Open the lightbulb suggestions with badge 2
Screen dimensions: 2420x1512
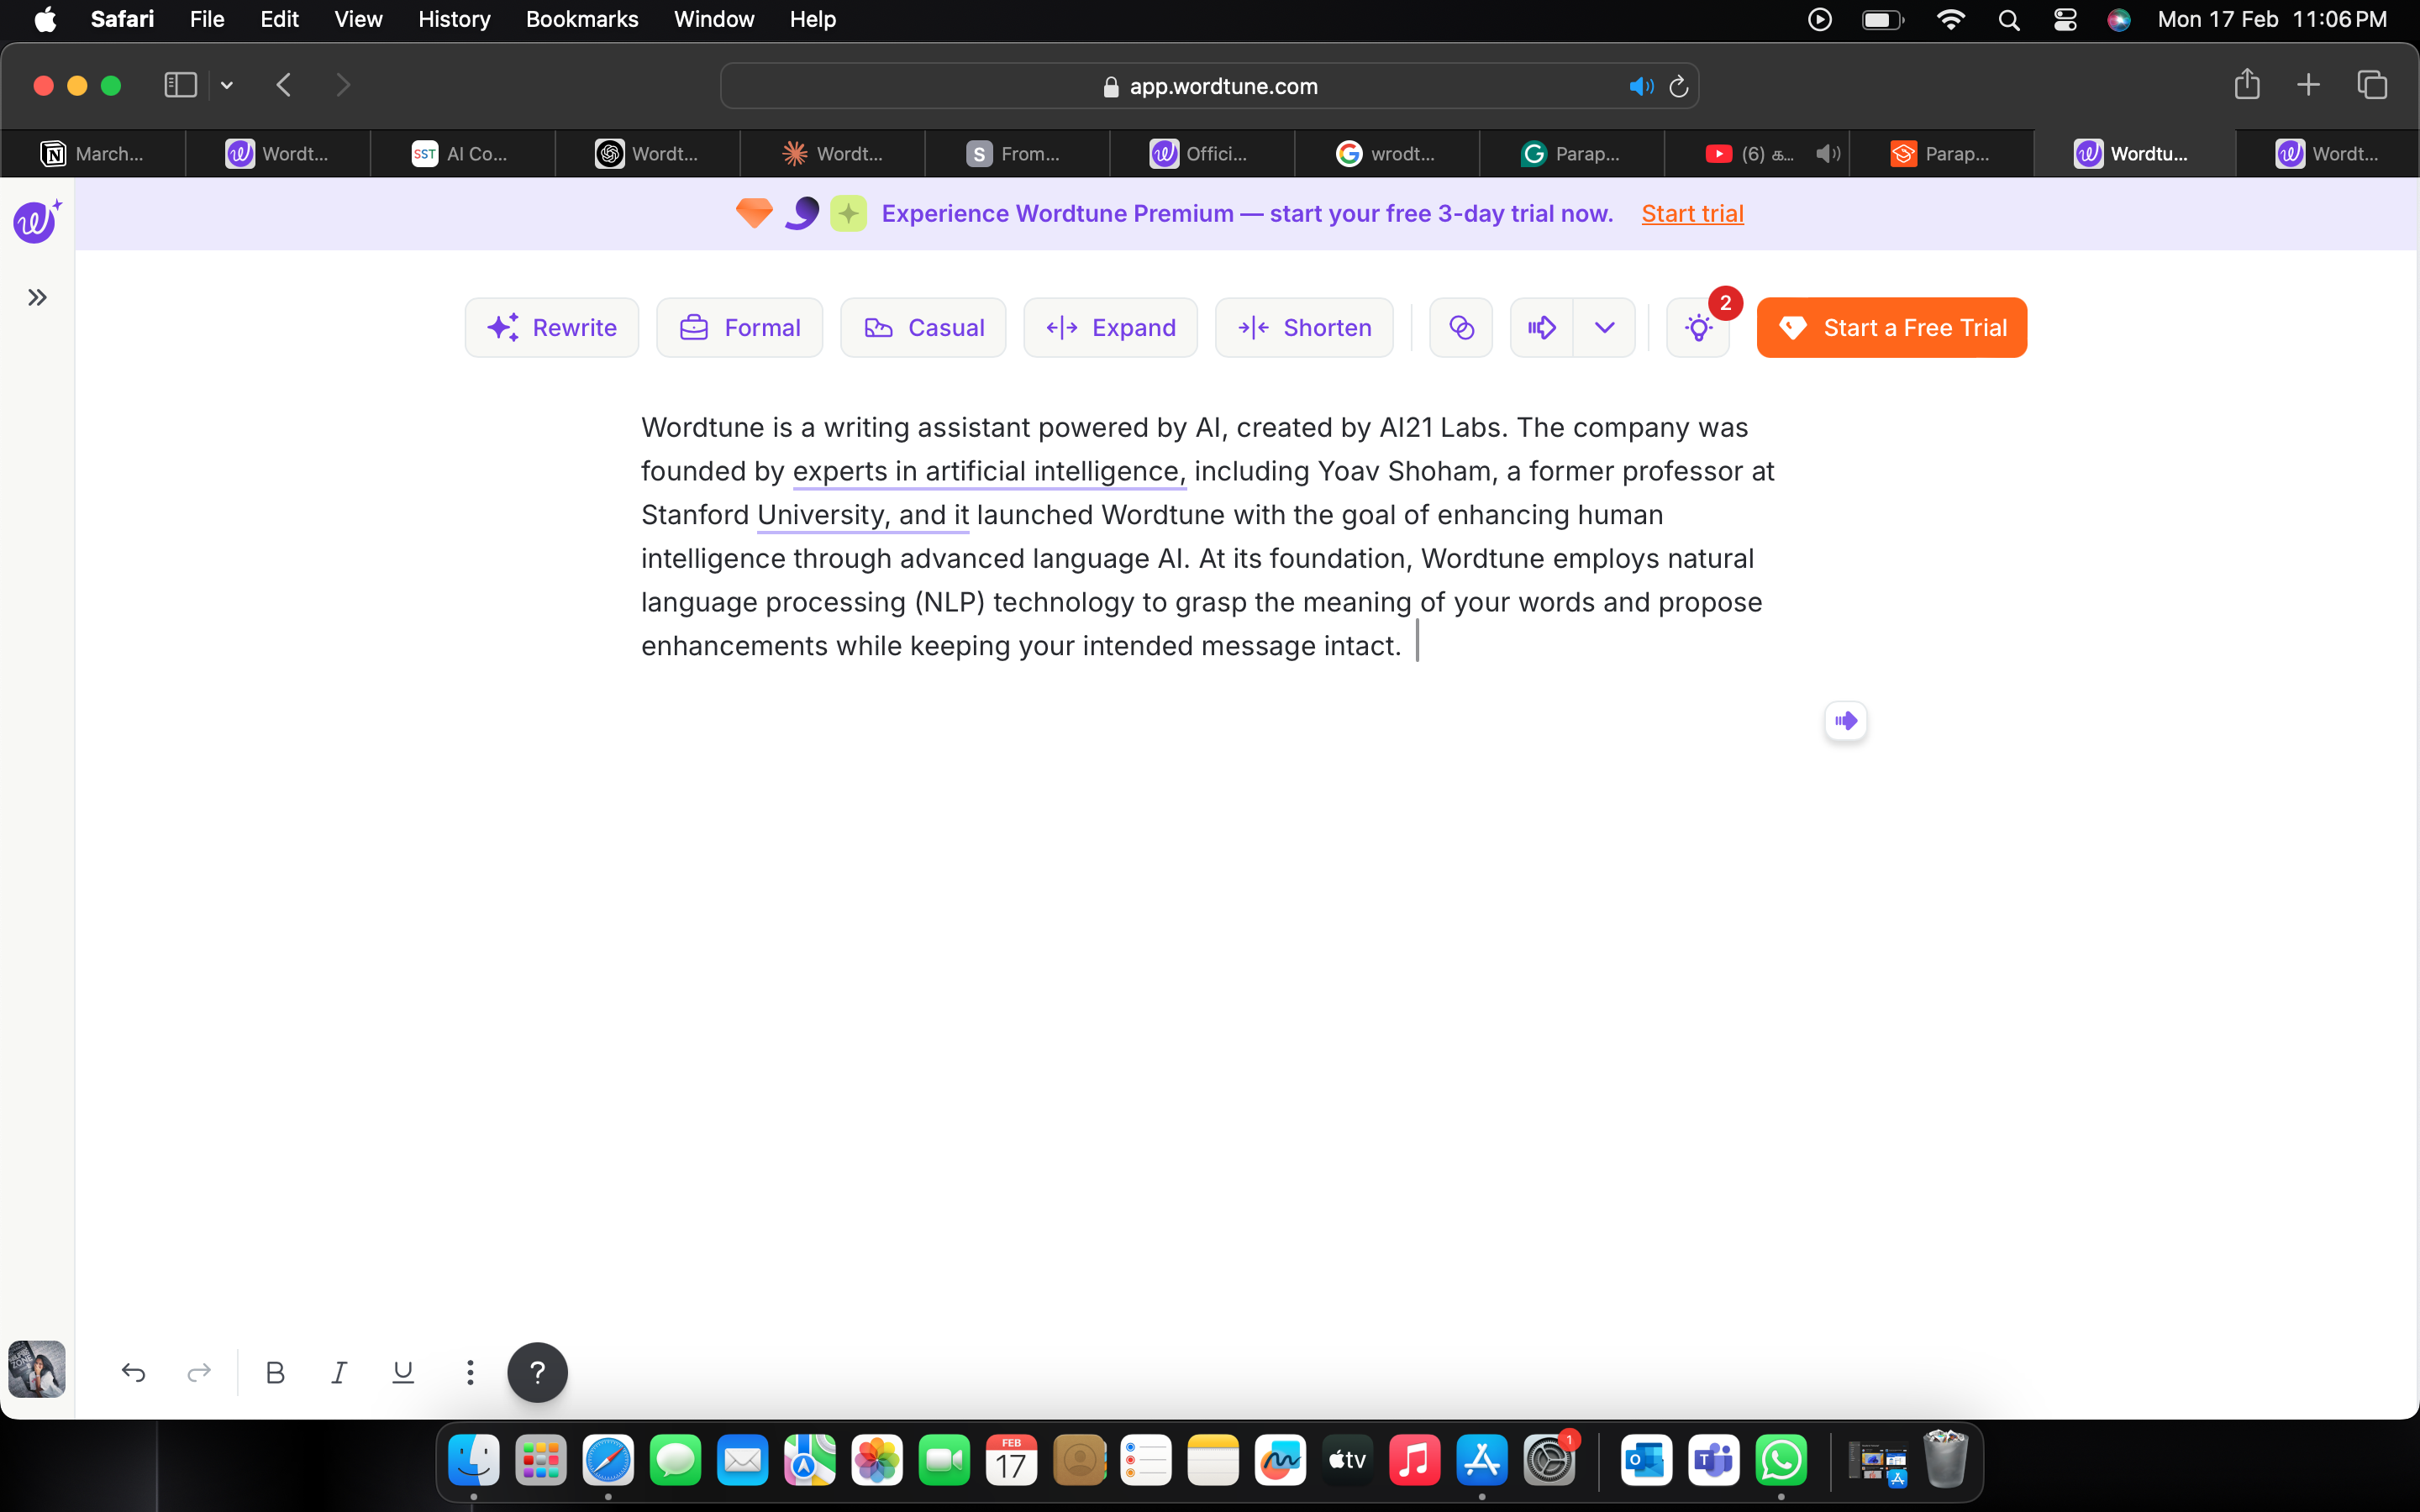[1699, 327]
